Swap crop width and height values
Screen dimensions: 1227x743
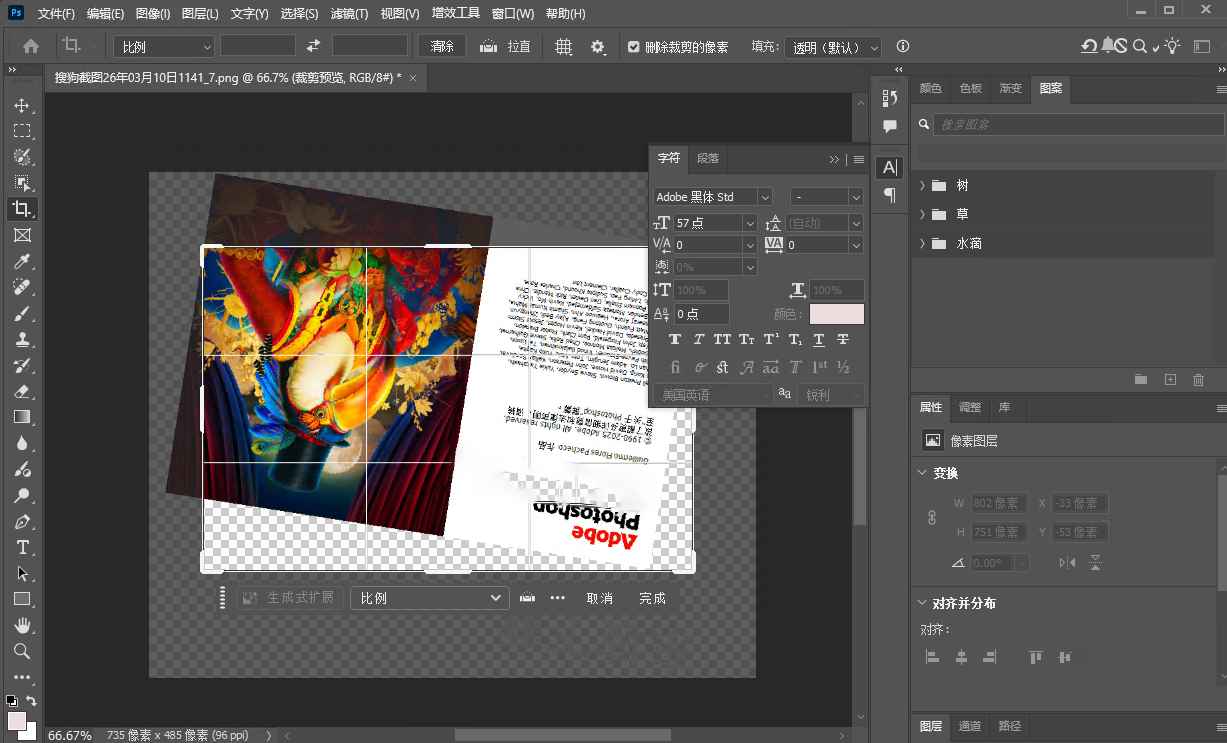click(313, 46)
